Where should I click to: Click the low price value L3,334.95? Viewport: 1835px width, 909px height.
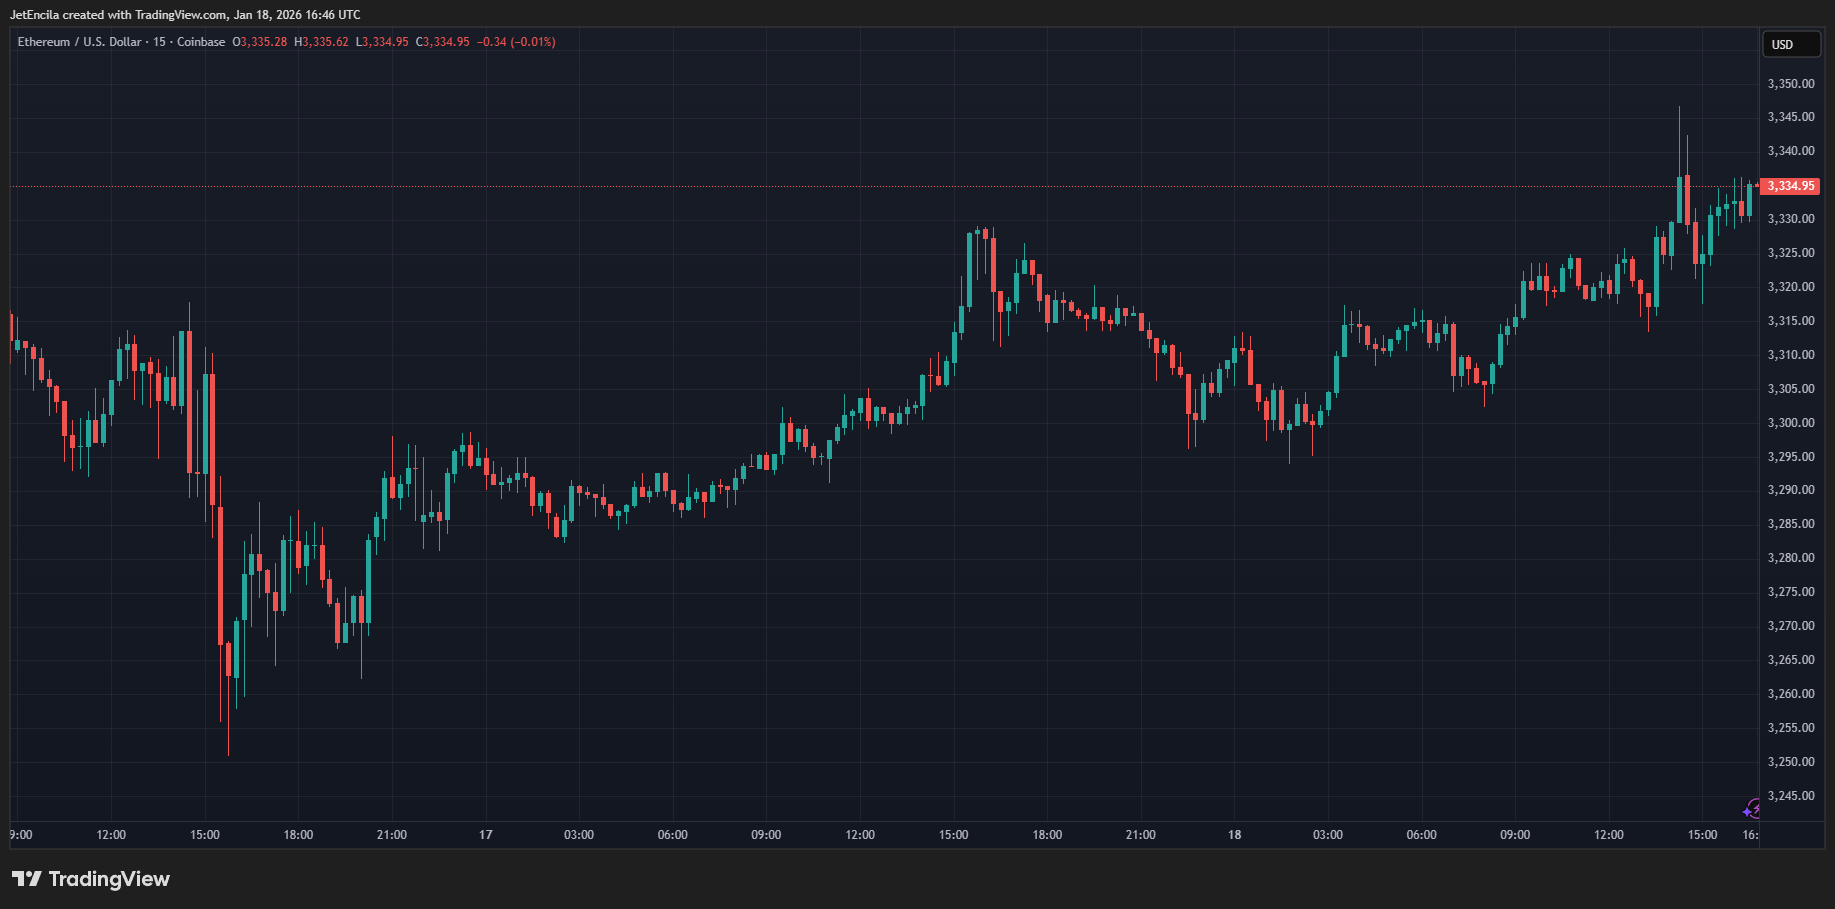(x=384, y=42)
